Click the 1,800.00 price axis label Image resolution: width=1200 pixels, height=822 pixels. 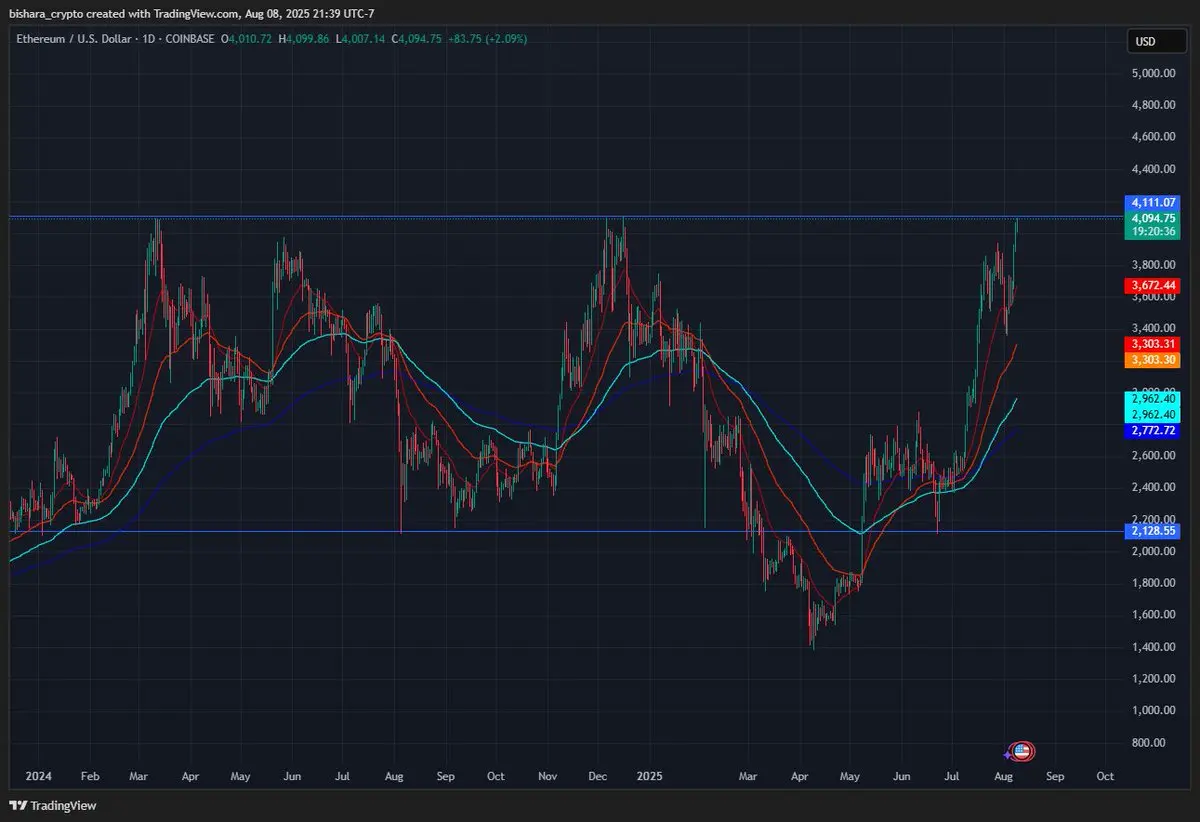click(1153, 583)
